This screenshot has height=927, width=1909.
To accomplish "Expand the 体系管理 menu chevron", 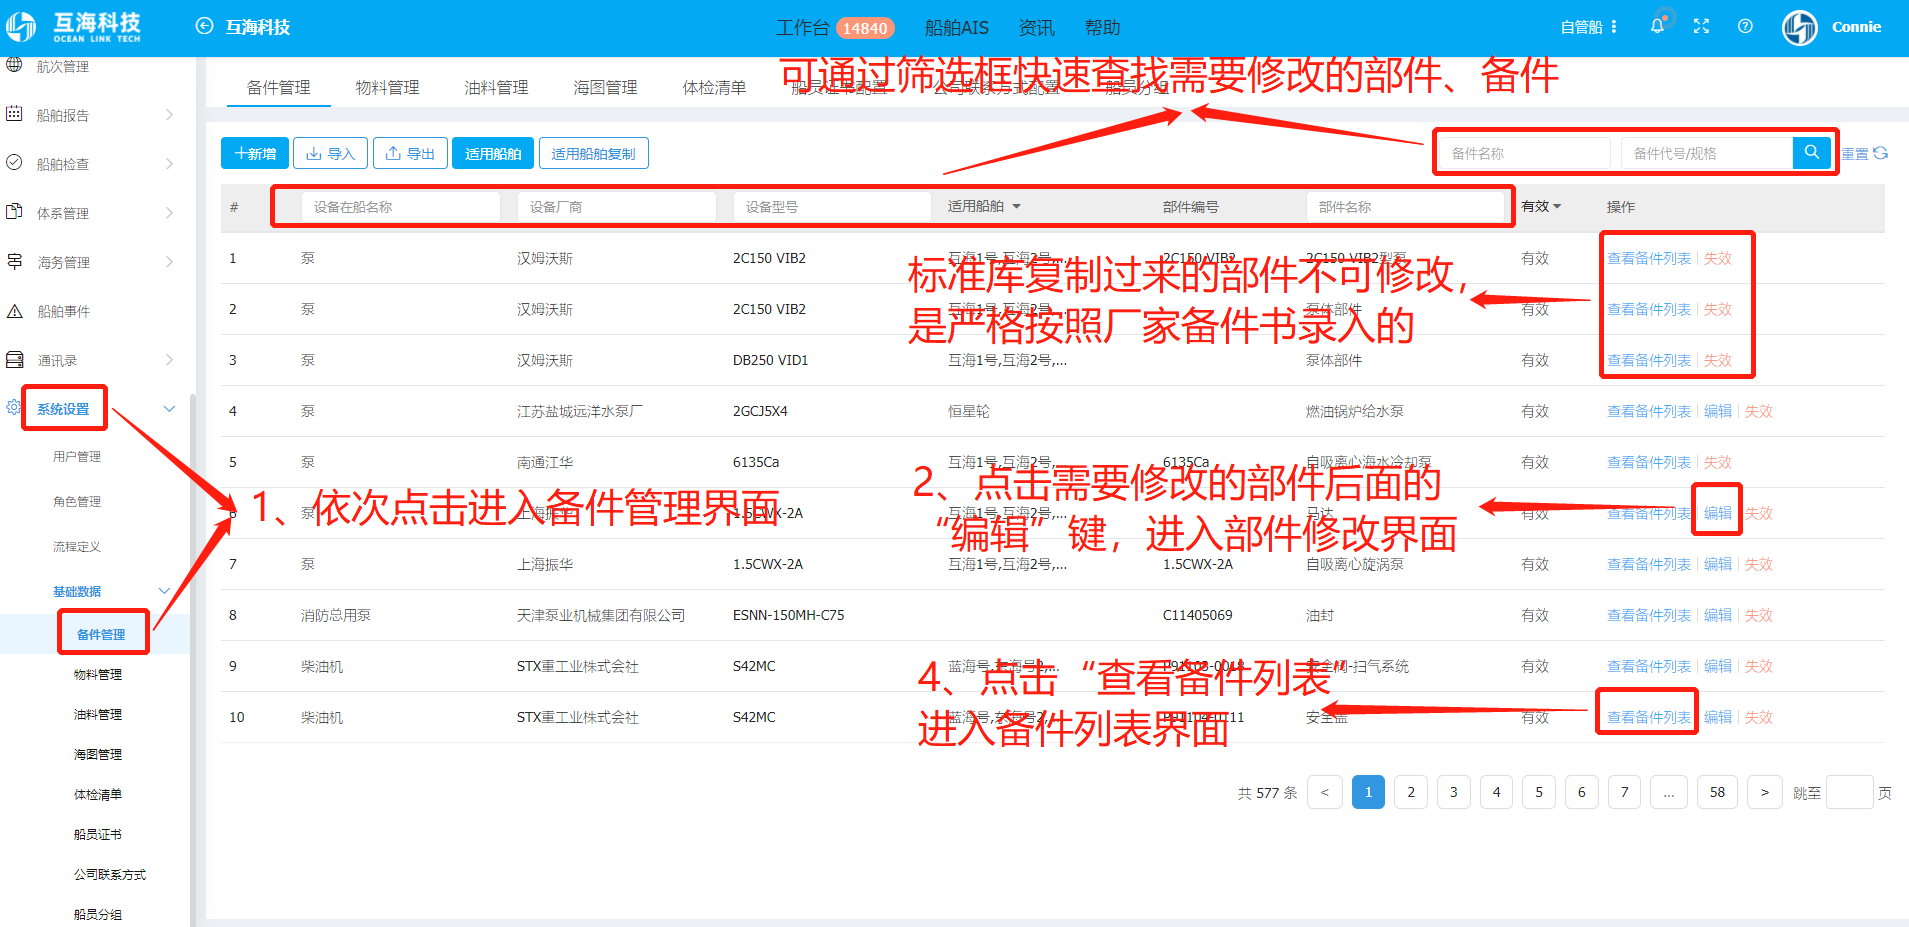I will pyautogui.click(x=169, y=213).
